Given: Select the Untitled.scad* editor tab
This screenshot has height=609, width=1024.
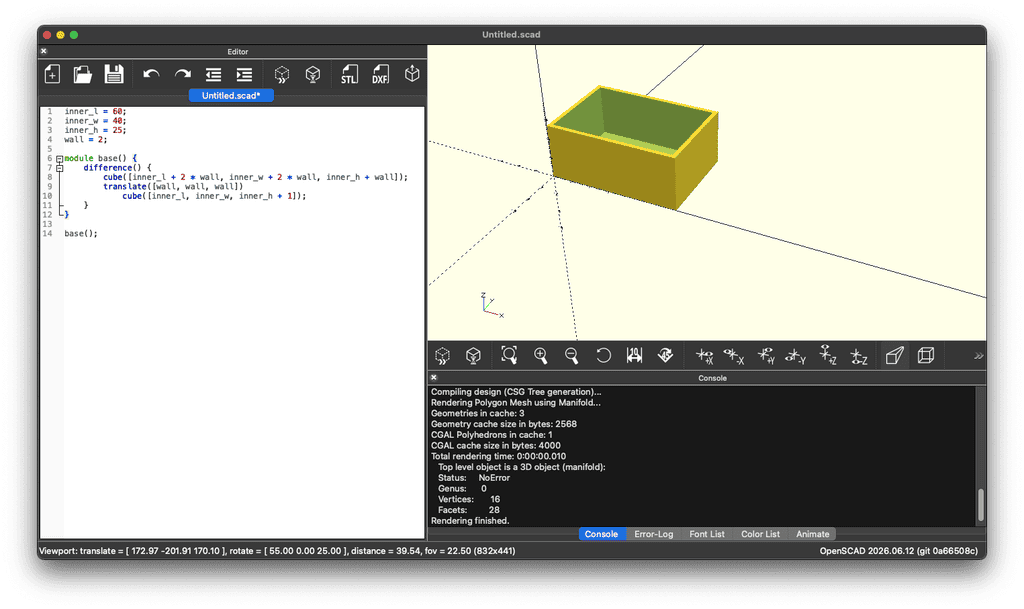Looking at the screenshot, I should pos(231,95).
